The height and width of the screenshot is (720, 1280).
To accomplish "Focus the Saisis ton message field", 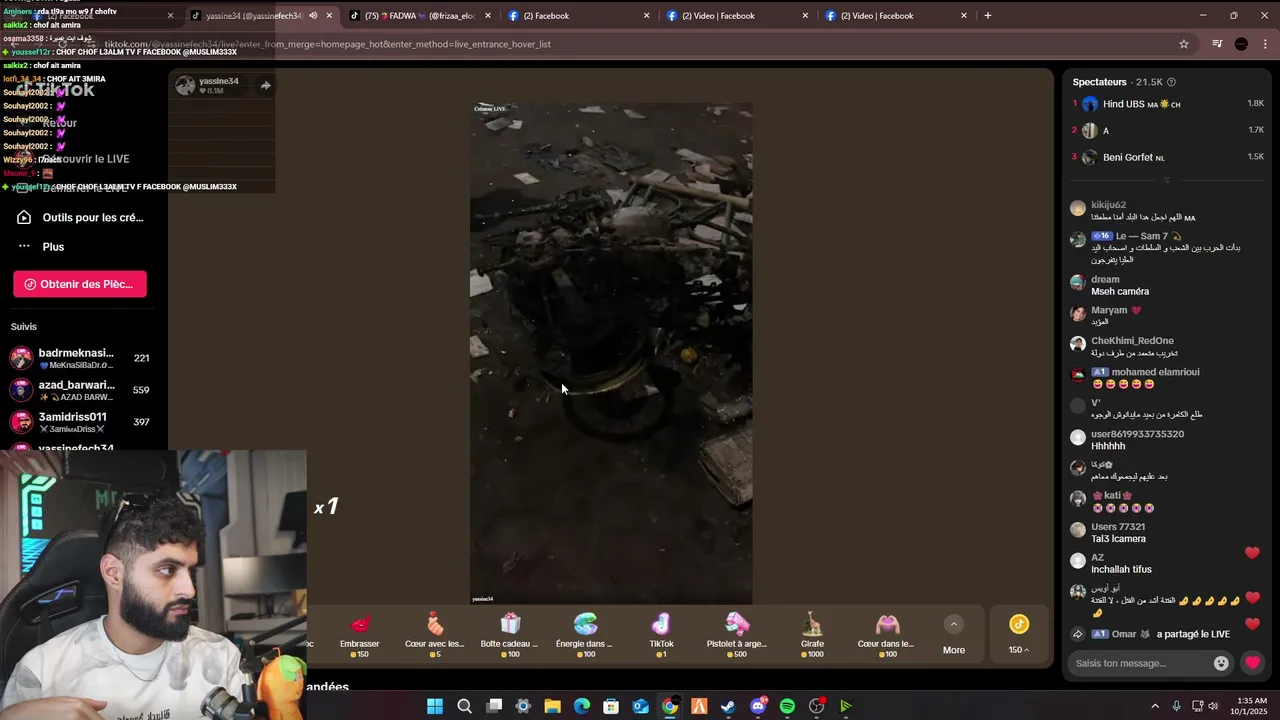I will [1141, 663].
